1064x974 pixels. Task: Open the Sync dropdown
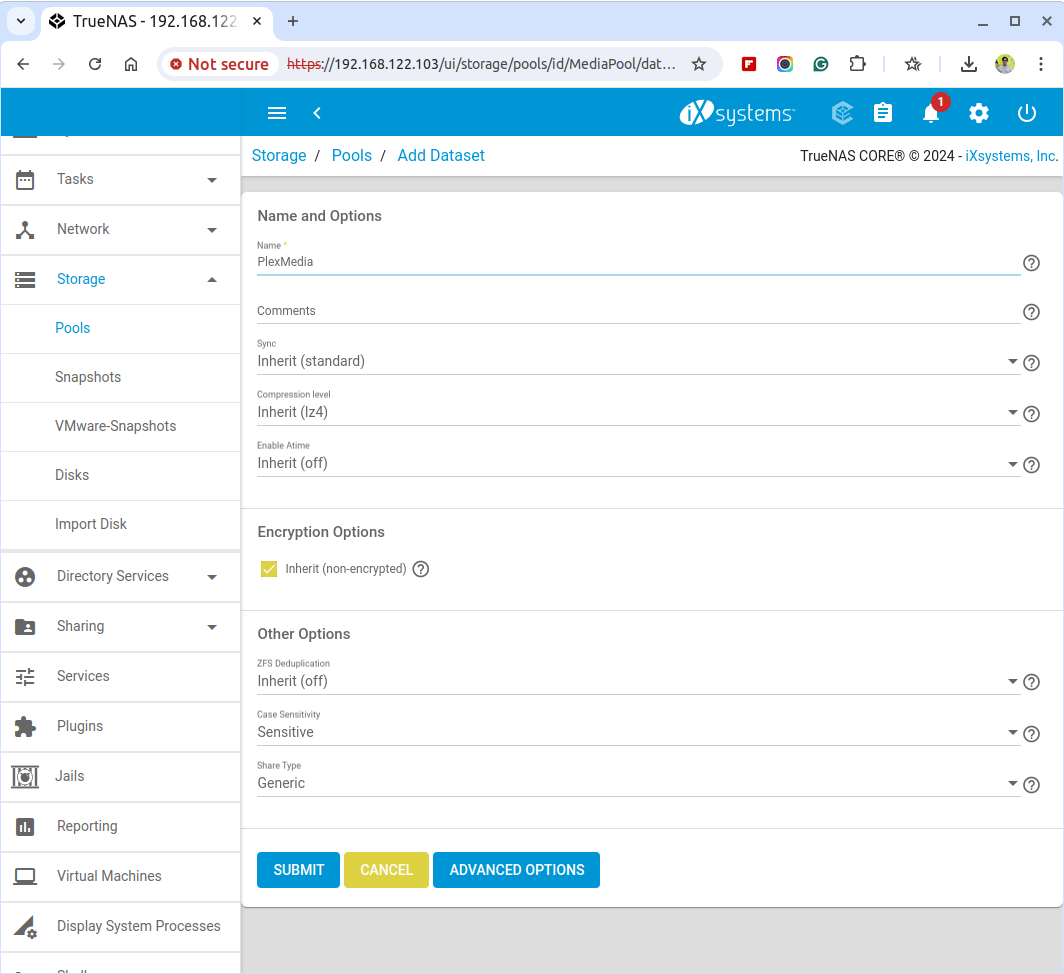638,361
